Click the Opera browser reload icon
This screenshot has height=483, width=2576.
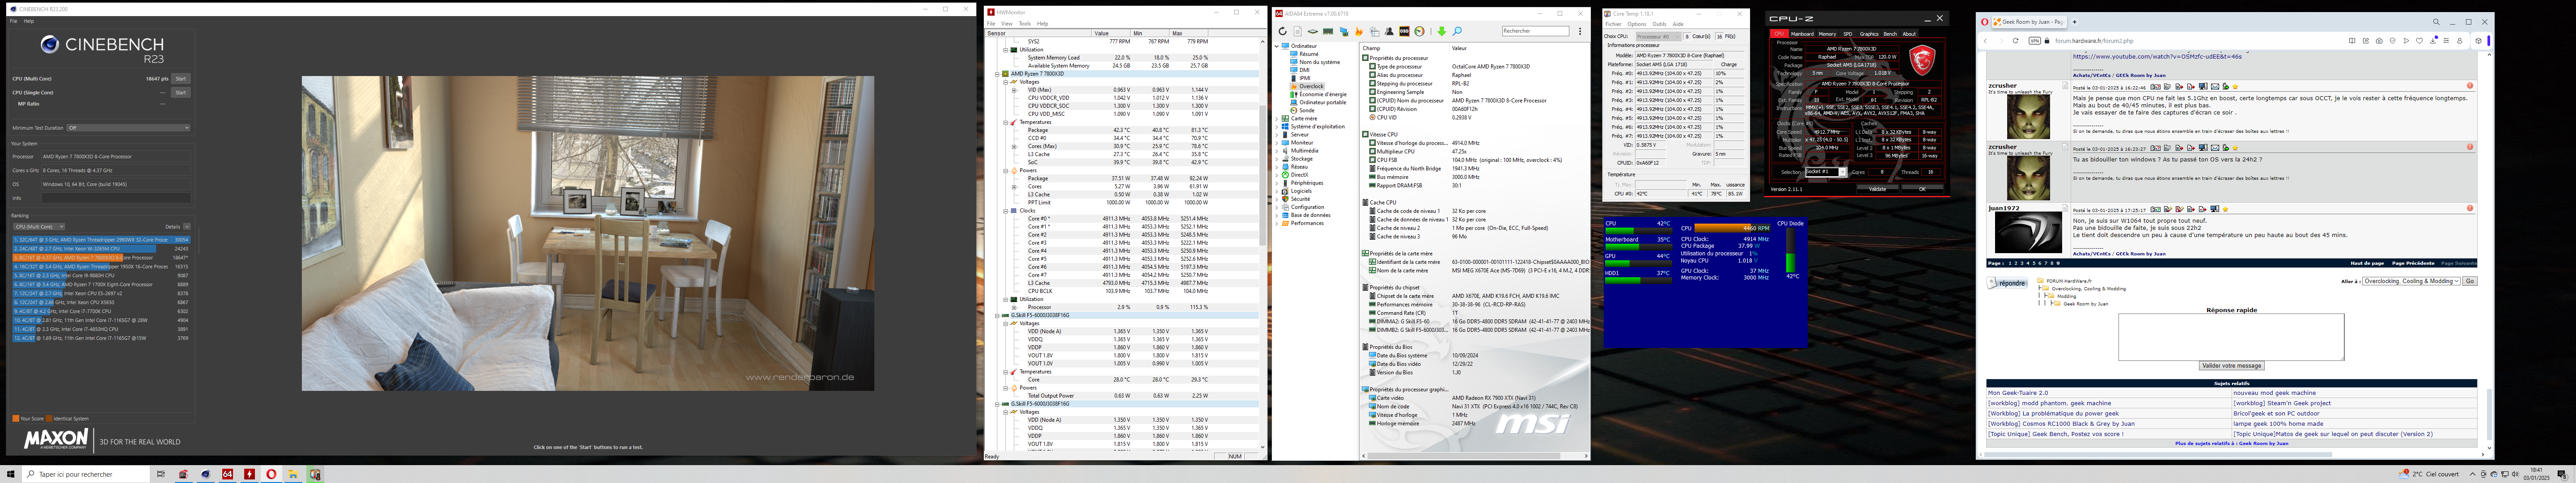tap(2016, 41)
